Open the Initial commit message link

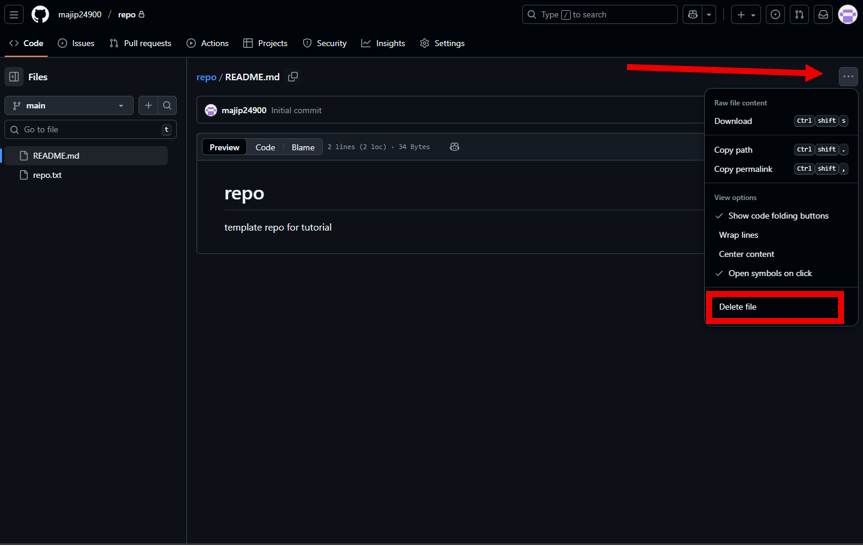pyautogui.click(x=296, y=110)
